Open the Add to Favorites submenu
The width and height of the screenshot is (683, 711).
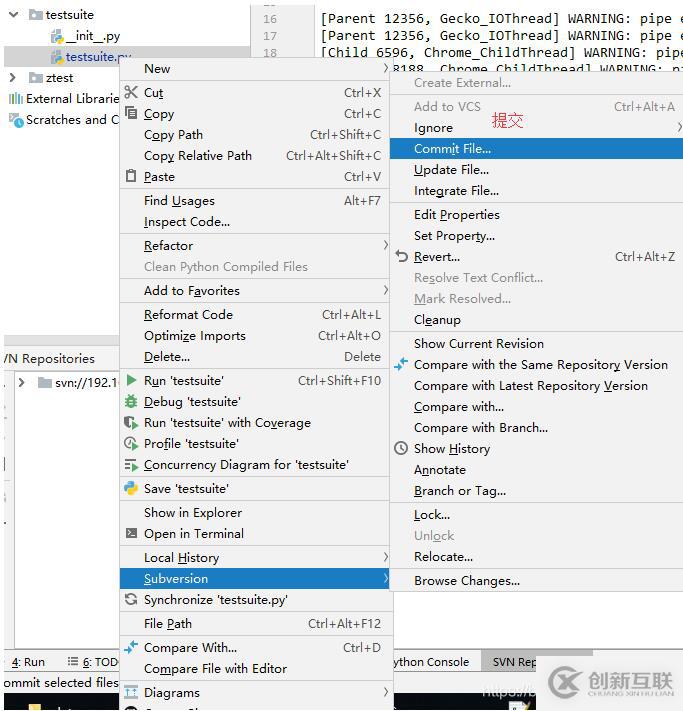pos(255,290)
